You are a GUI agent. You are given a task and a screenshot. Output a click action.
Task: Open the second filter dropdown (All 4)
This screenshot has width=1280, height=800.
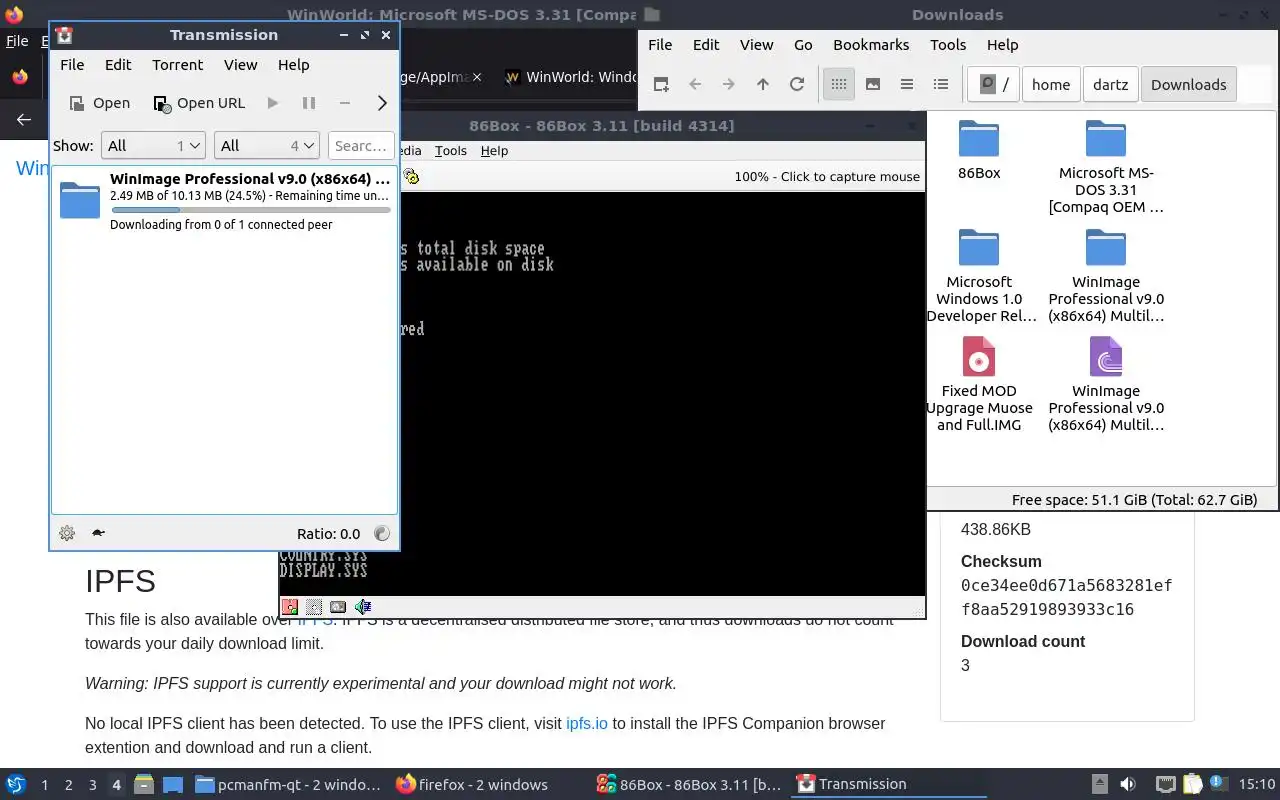click(266, 146)
